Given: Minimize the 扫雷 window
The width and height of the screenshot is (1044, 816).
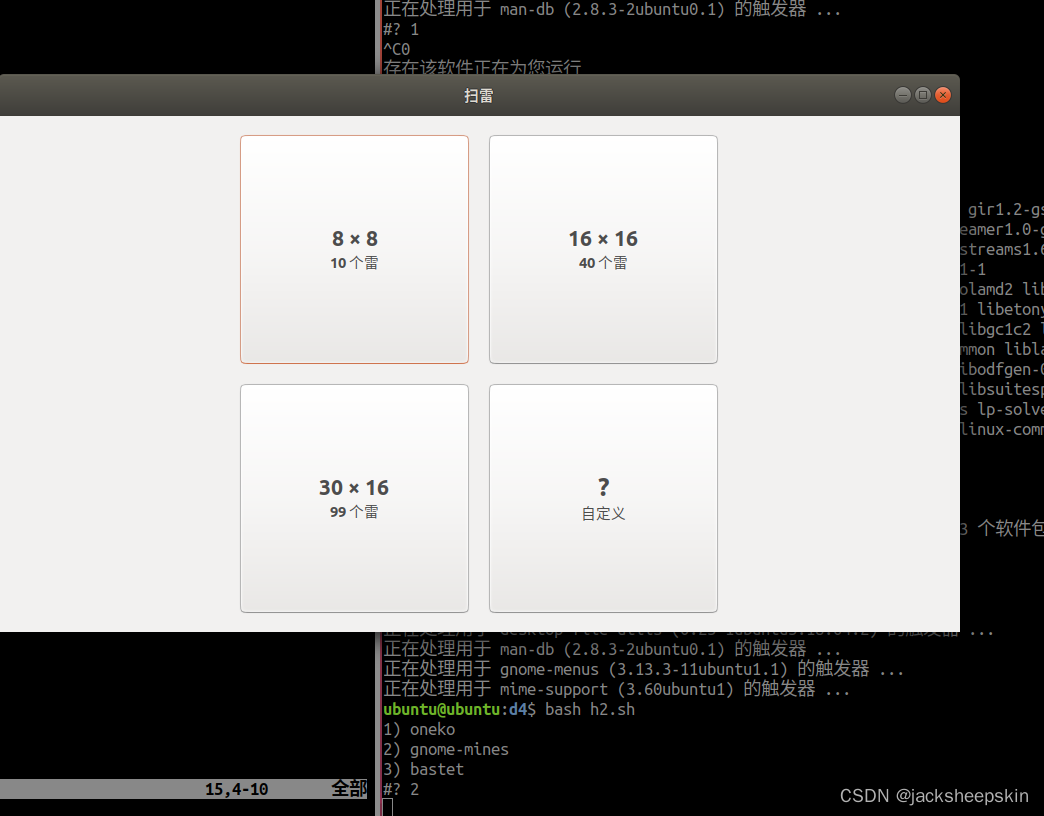Looking at the screenshot, I should (902, 95).
